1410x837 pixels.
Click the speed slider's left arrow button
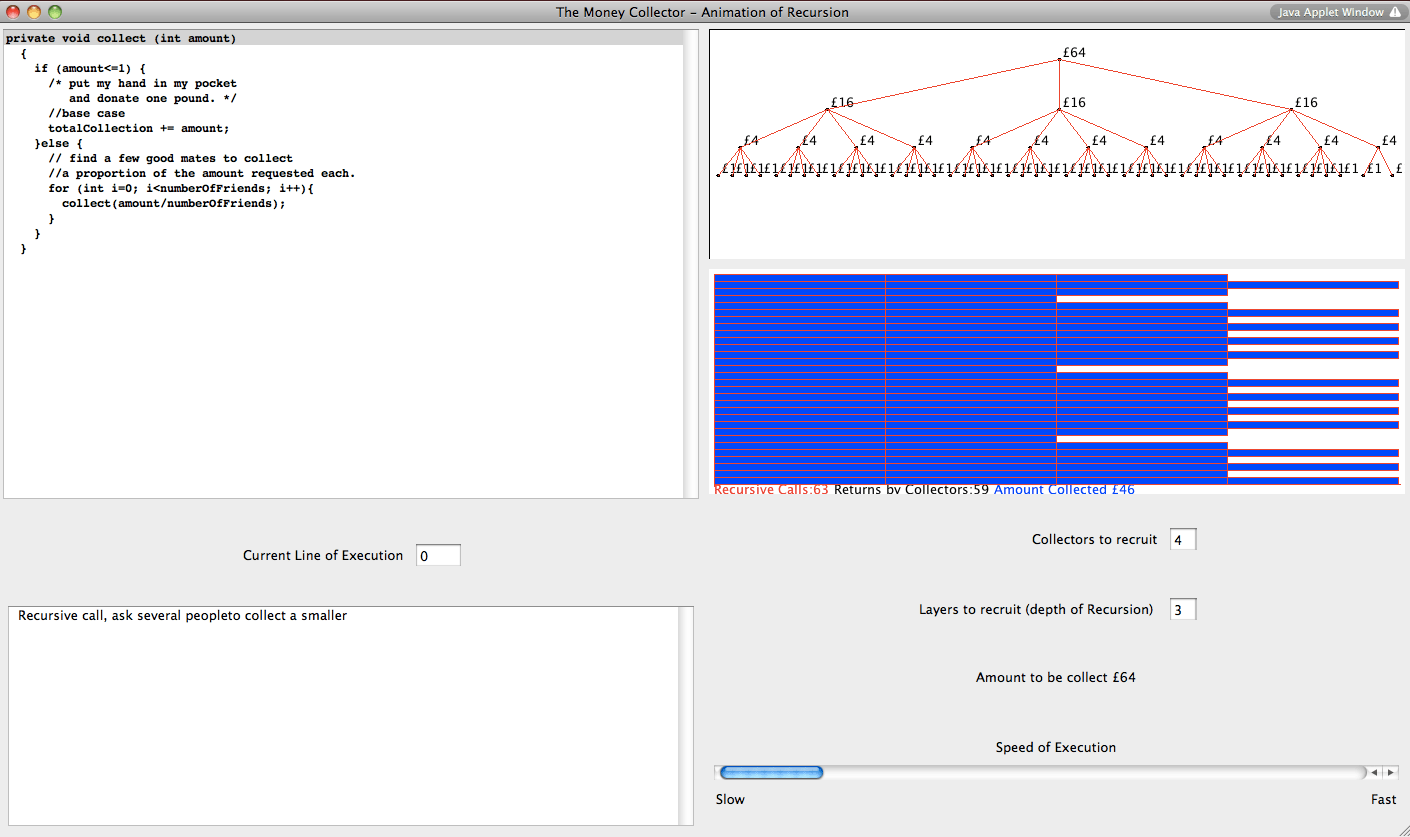[1375, 773]
